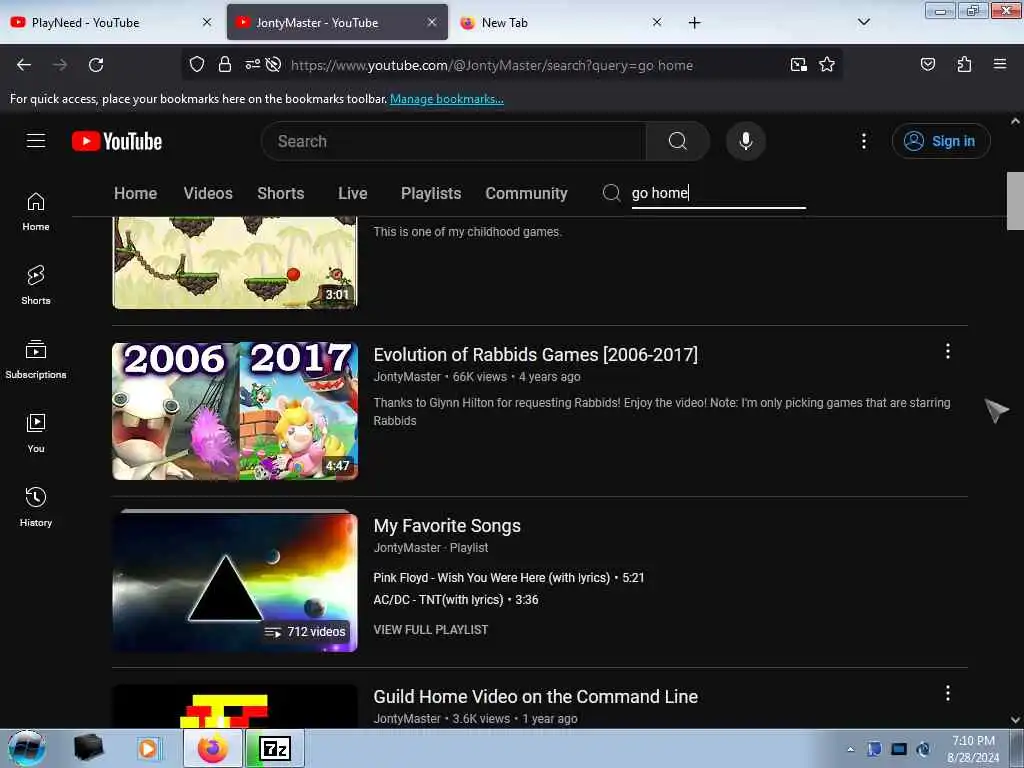The image size is (1024, 768).
Task: Click the Sign in button
Action: pos(940,141)
